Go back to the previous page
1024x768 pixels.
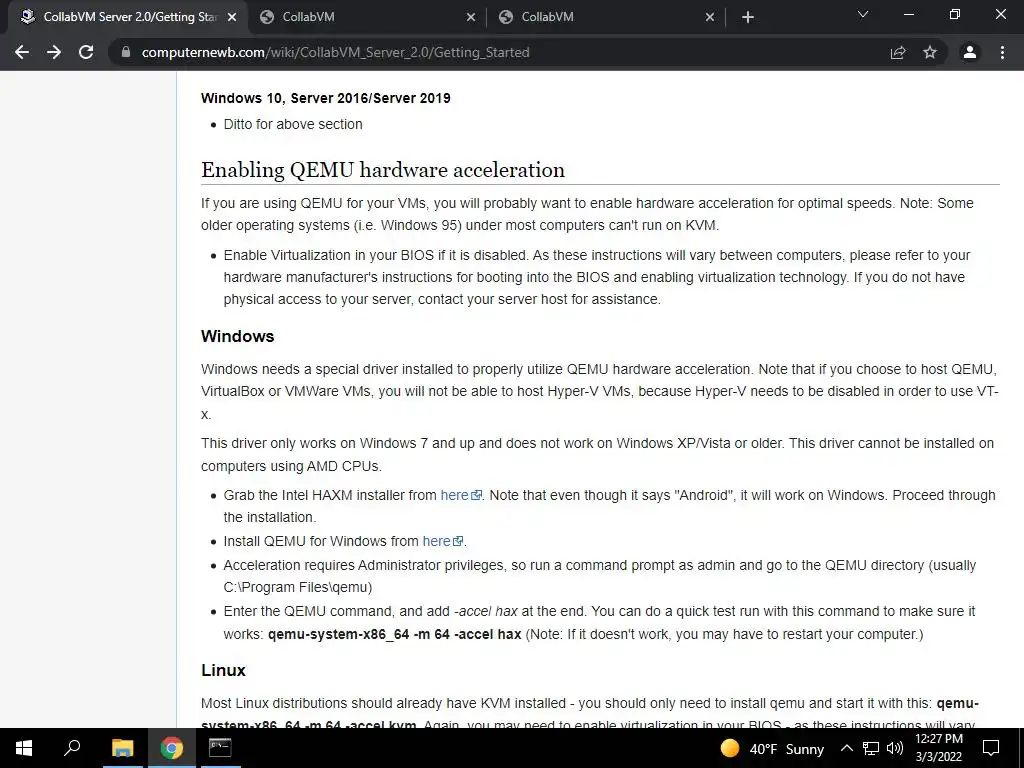click(22, 52)
